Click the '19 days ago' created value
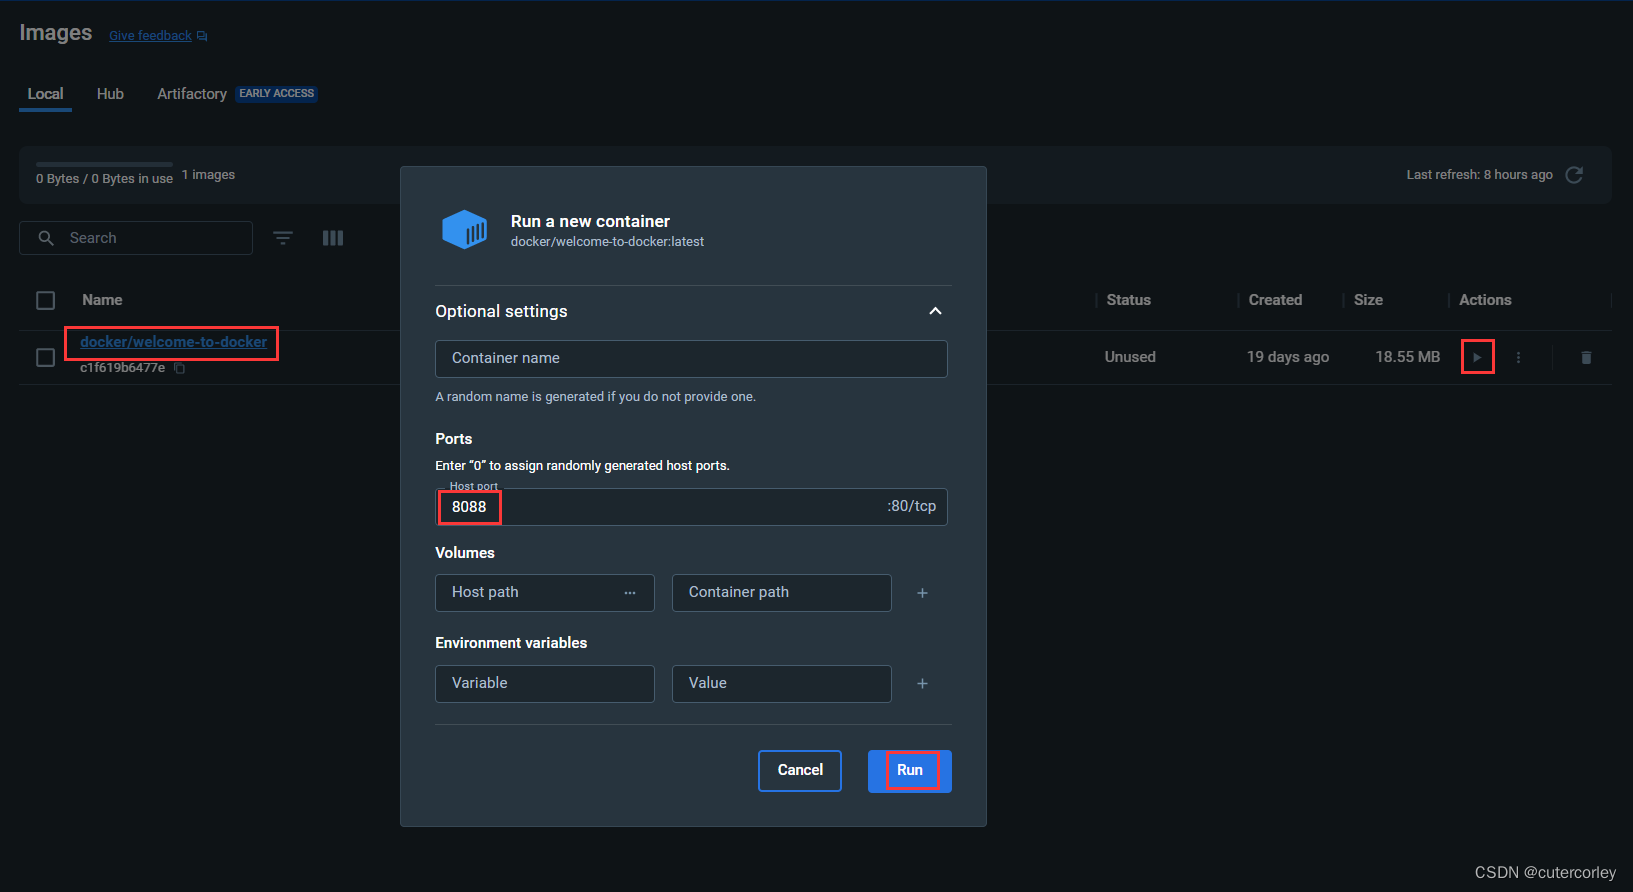Image resolution: width=1633 pixels, height=892 pixels. (x=1288, y=357)
